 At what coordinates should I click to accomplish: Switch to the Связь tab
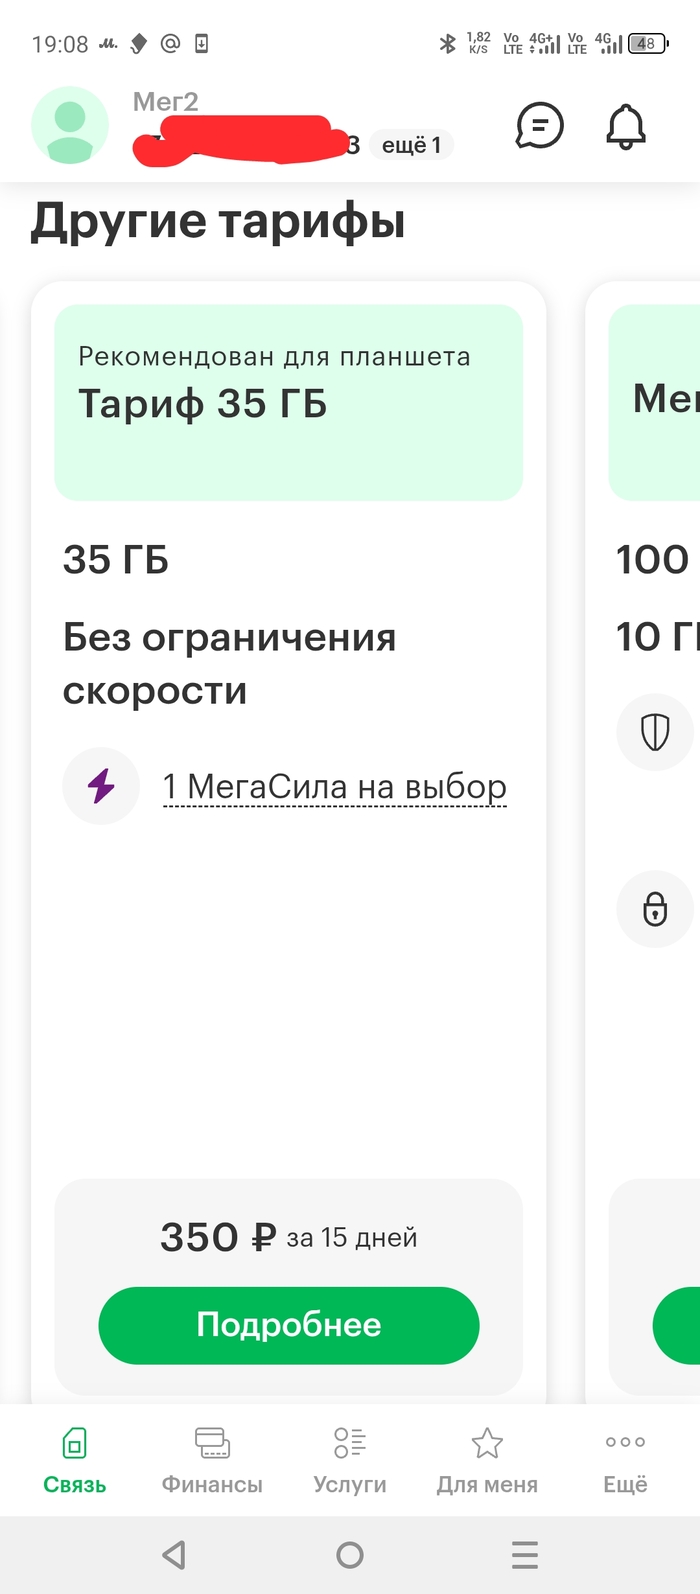[x=75, y=1459]
